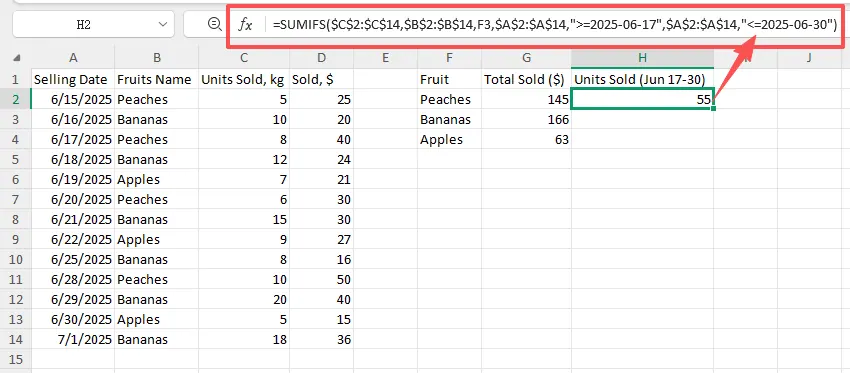Click the 'Selling Date' header cell
Screen dimensions: 850x373
[x=73, y=80]
